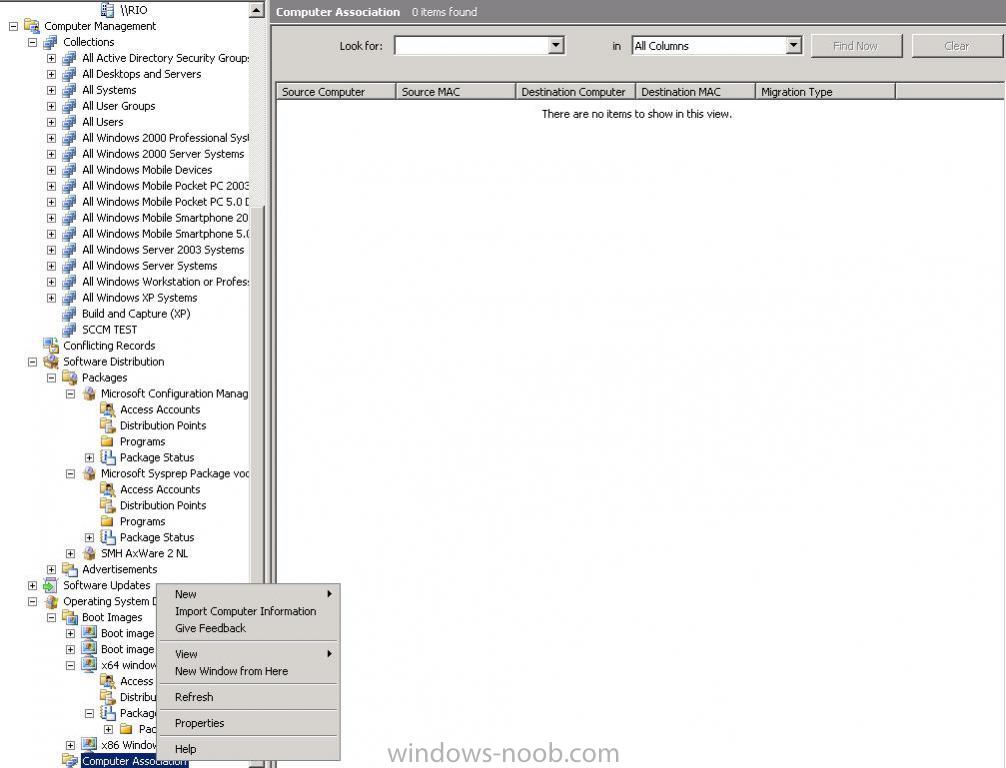Click the RIO site icon

click(x=108, y=10)
